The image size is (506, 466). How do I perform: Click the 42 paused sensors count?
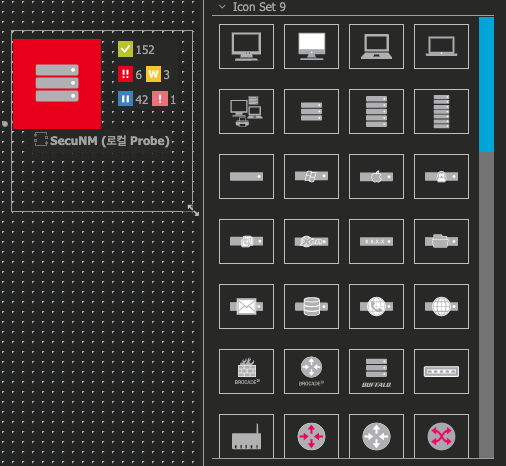click(142, 99)
